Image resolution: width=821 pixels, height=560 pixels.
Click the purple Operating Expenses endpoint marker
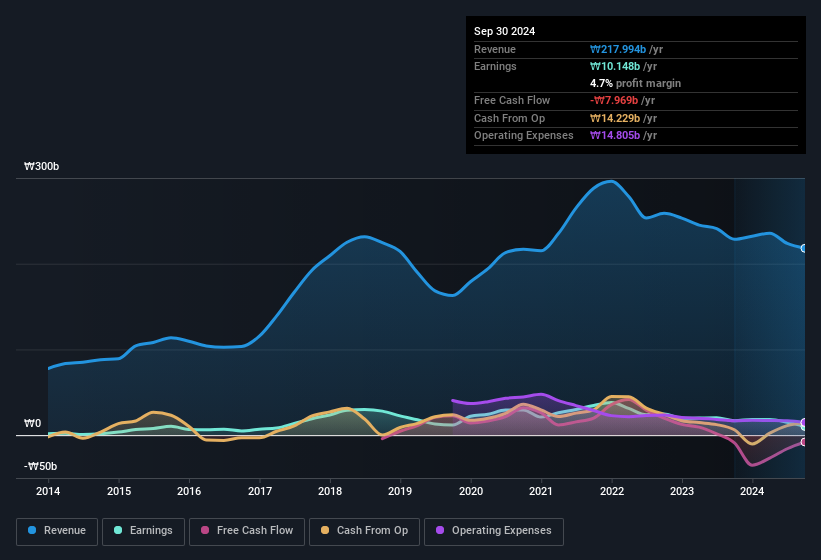[x=803, y=423]
